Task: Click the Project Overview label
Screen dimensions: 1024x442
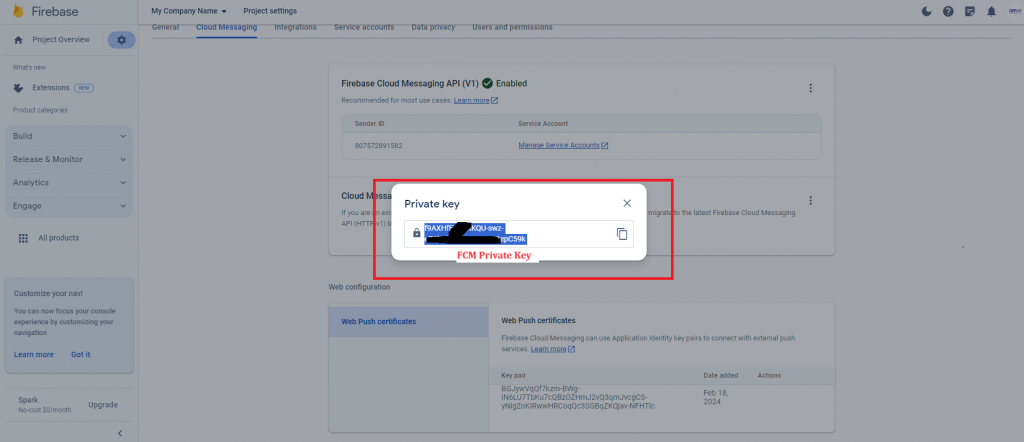Action: pyautogui.click(x=61, y=40)
